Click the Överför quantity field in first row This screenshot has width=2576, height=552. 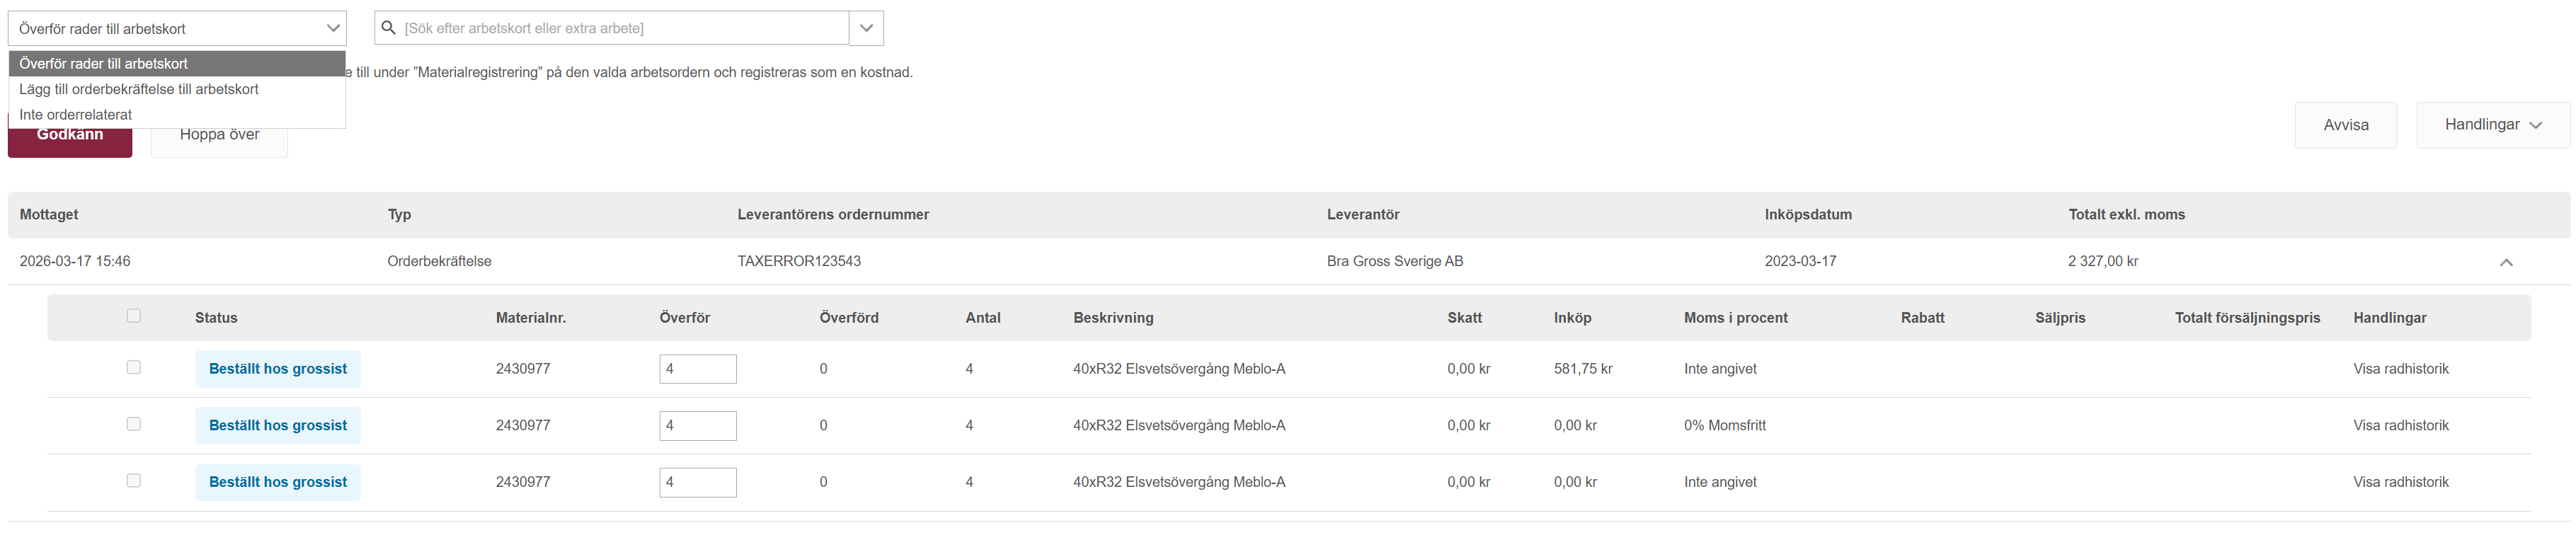coord(698,369)
